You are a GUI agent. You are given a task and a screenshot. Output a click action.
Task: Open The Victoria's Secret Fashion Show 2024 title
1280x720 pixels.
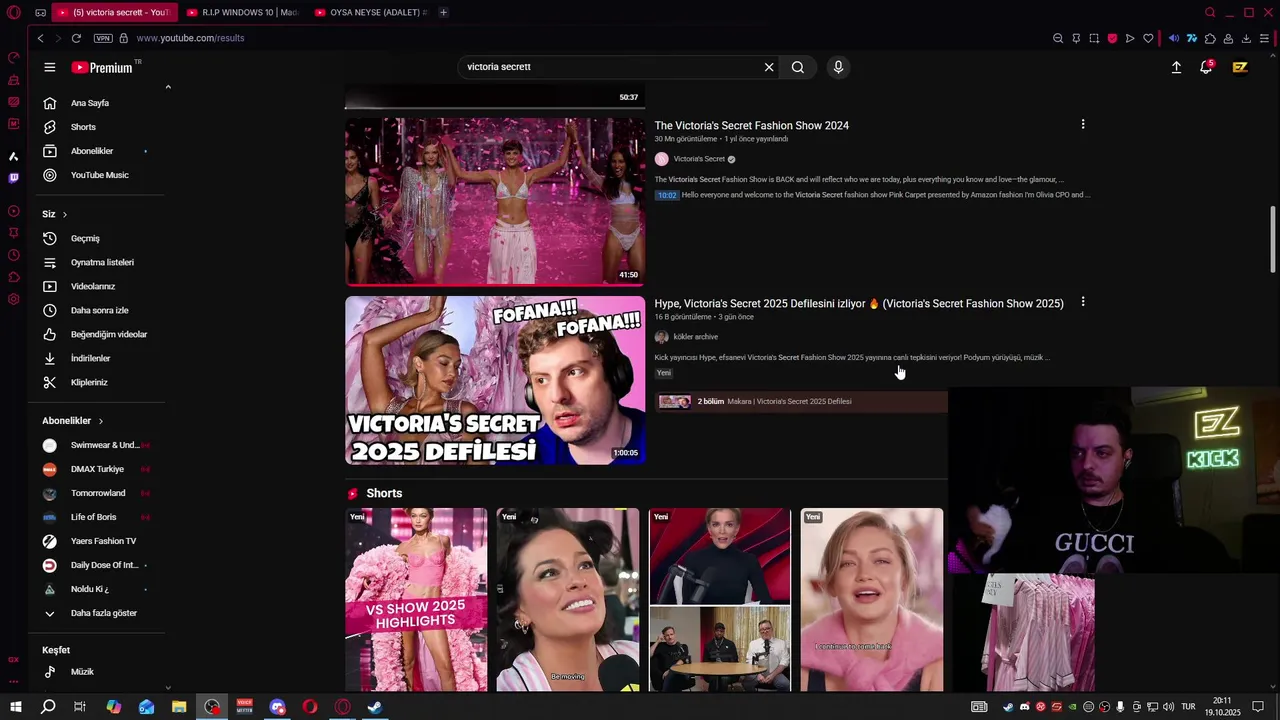tap(752, 125)
